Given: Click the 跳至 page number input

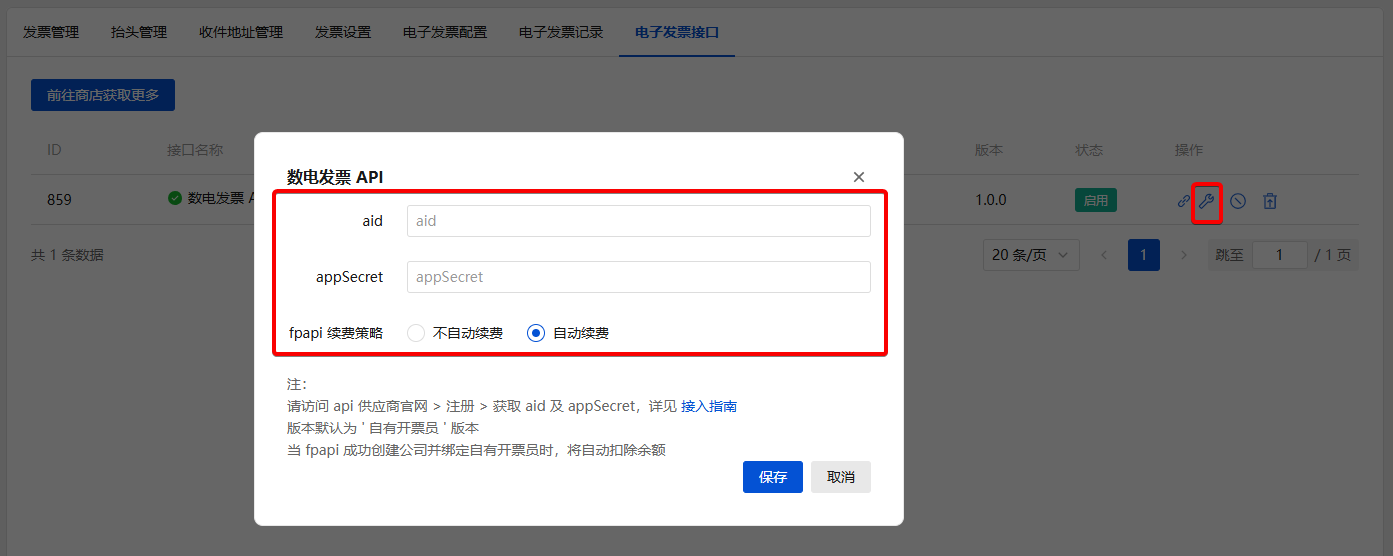Looking at the screenshot, I should (x=1280, y=255).
